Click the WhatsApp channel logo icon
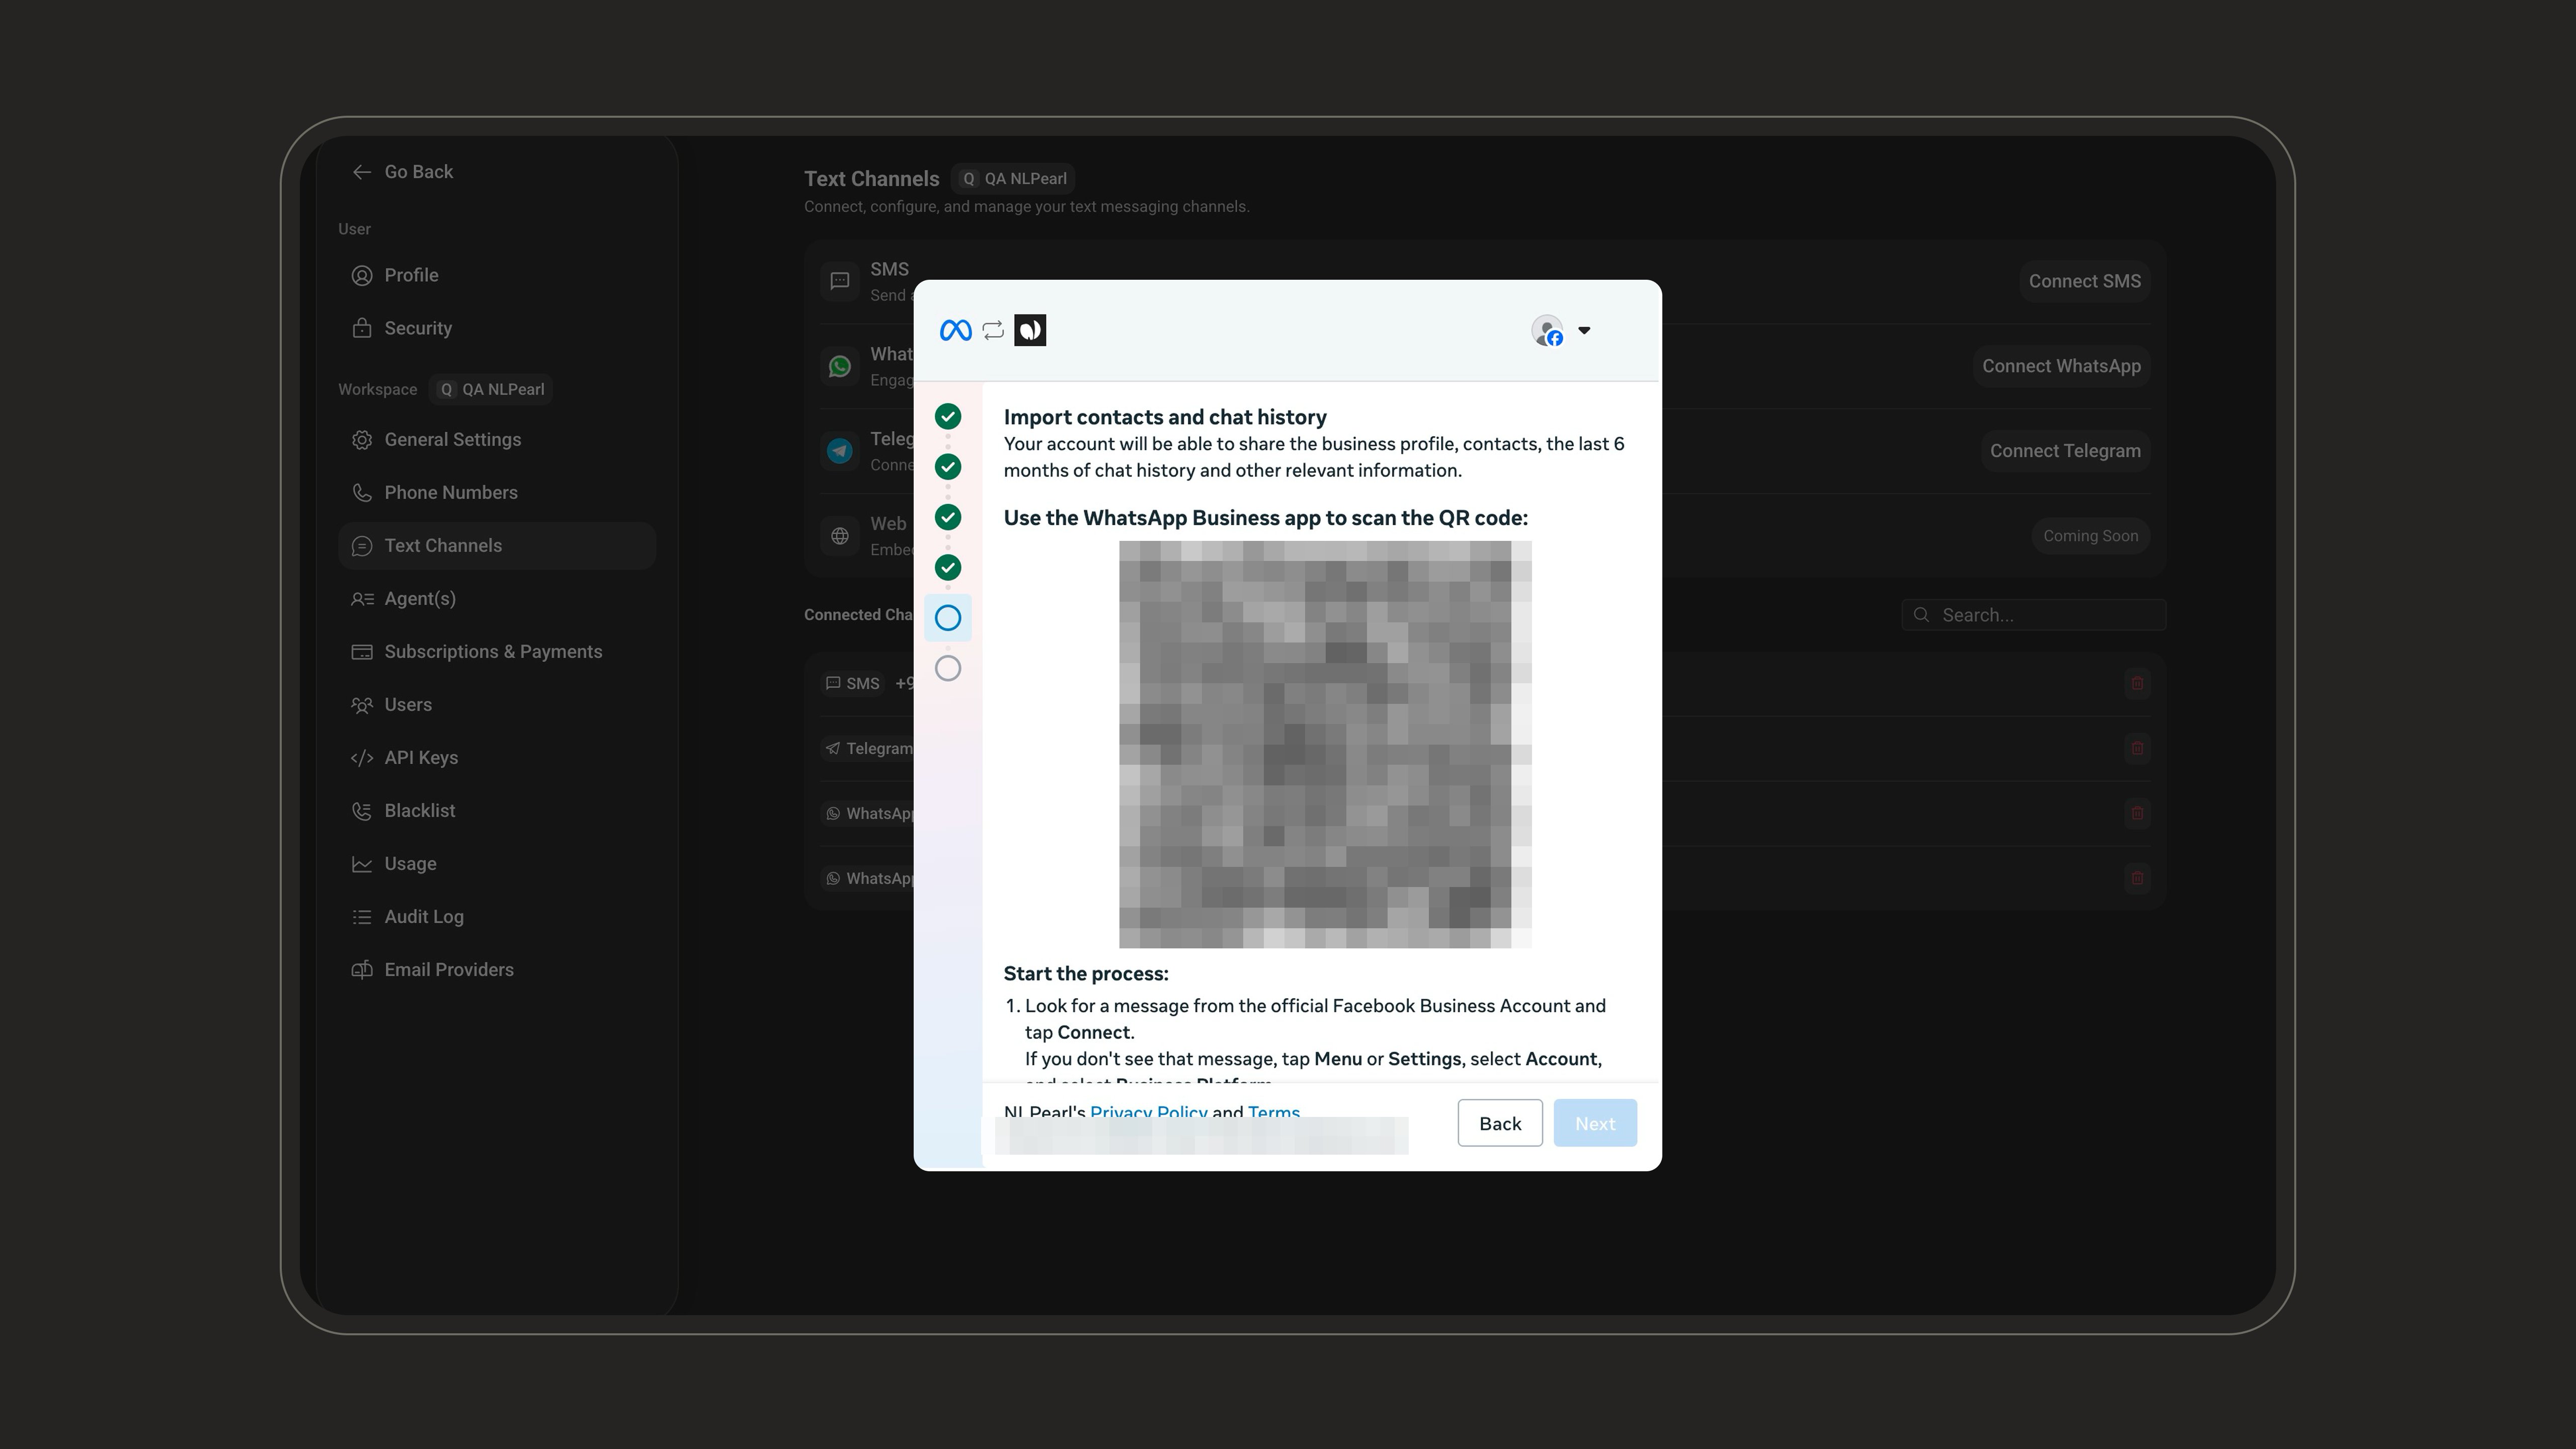Image resolution: width=2576 pixels, height=1449 pixels. 839,366
